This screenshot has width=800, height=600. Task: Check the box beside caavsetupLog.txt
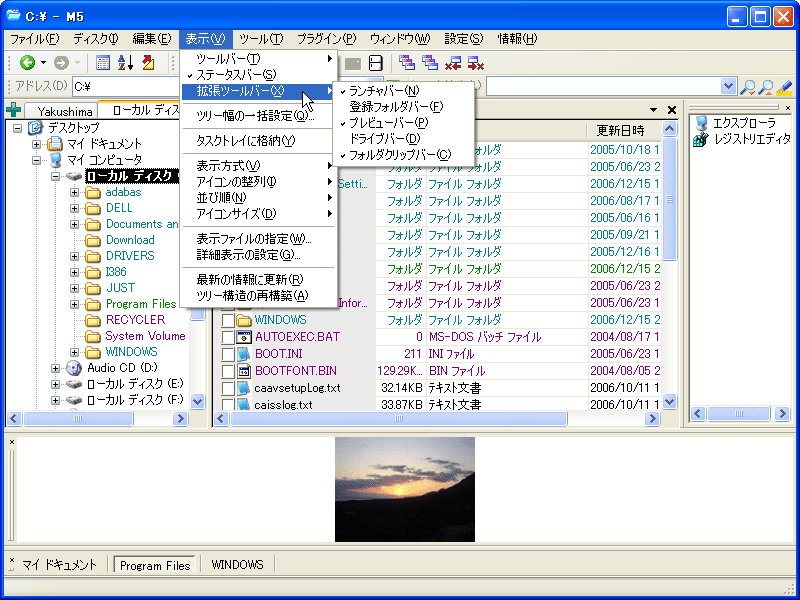(x=228, y=388)
